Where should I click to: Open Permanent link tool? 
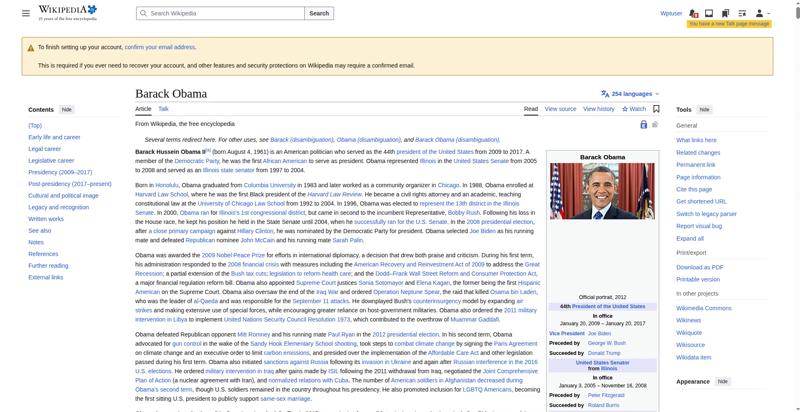click(x=696, y=165)
